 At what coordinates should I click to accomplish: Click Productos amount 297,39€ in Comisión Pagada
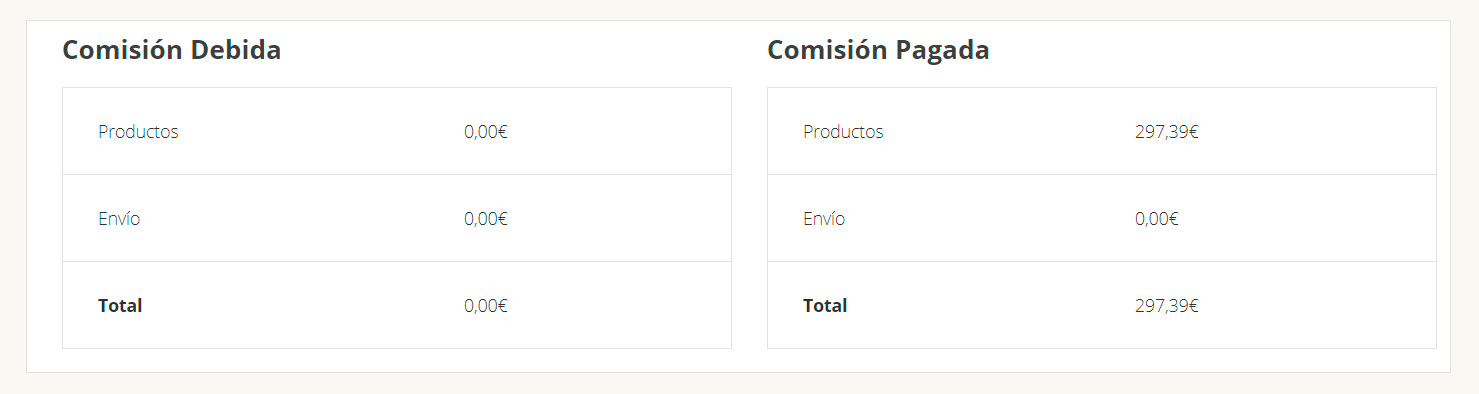click(1167, 131)
